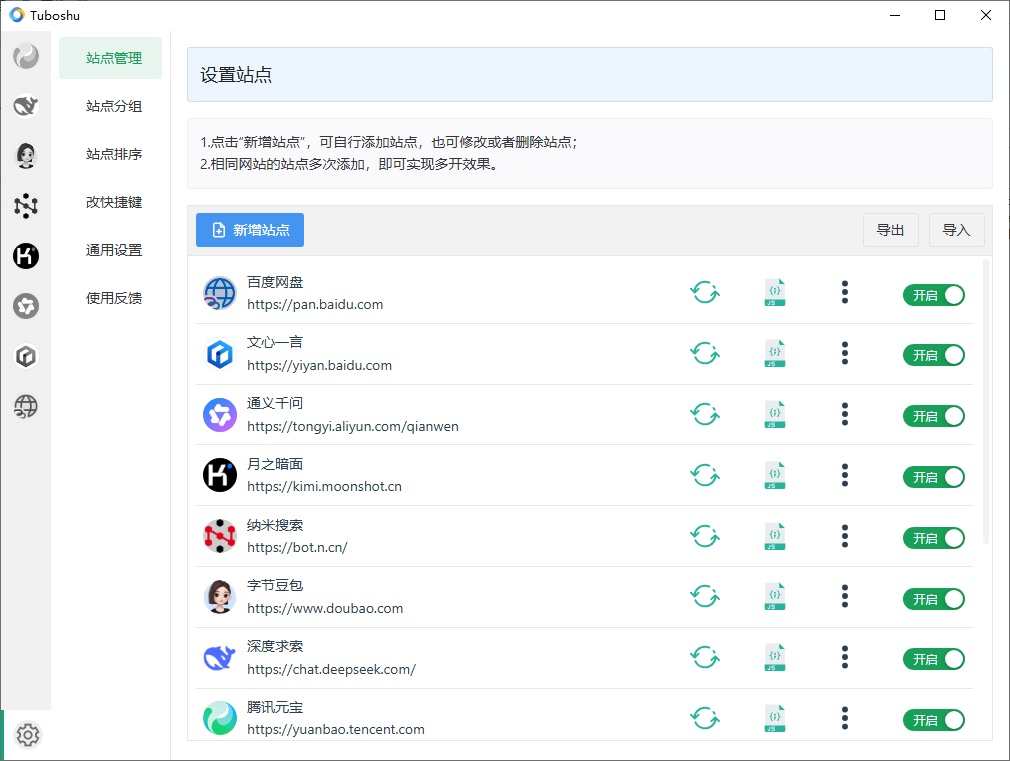
Task: Refresh the 百度网盘 site with its reload icon
Action: pos(705,293)
